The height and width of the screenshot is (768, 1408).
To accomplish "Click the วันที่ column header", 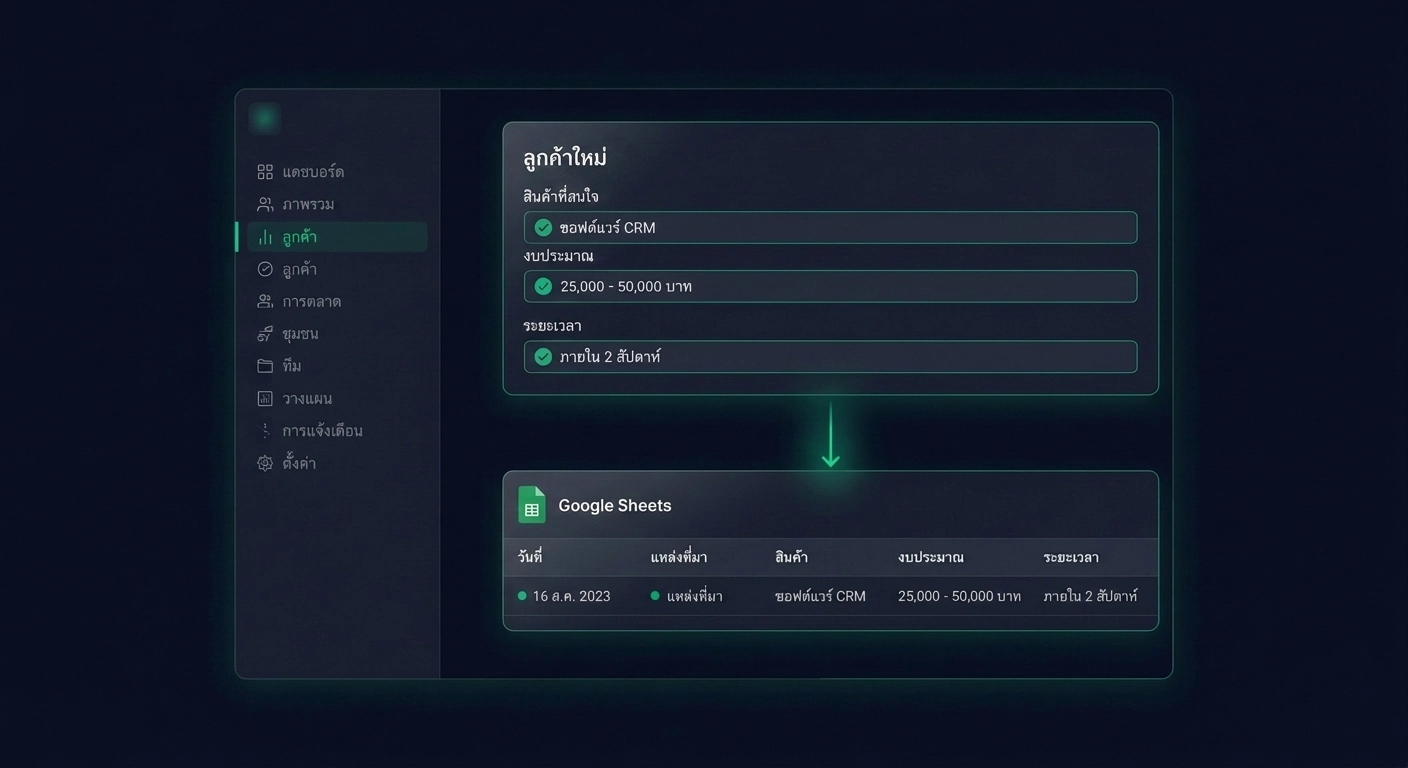I will click(530, 557).
